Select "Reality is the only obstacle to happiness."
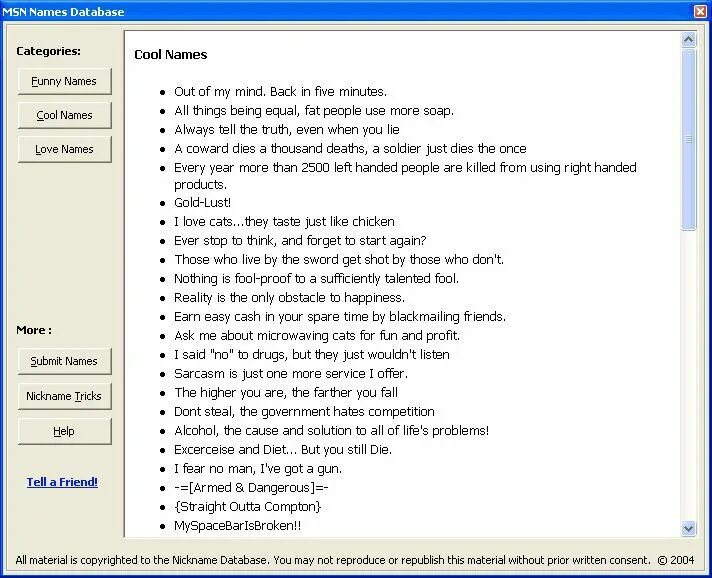Image resolution: width=712 pixels, height=578 pixels. click(x=289, y=298)
